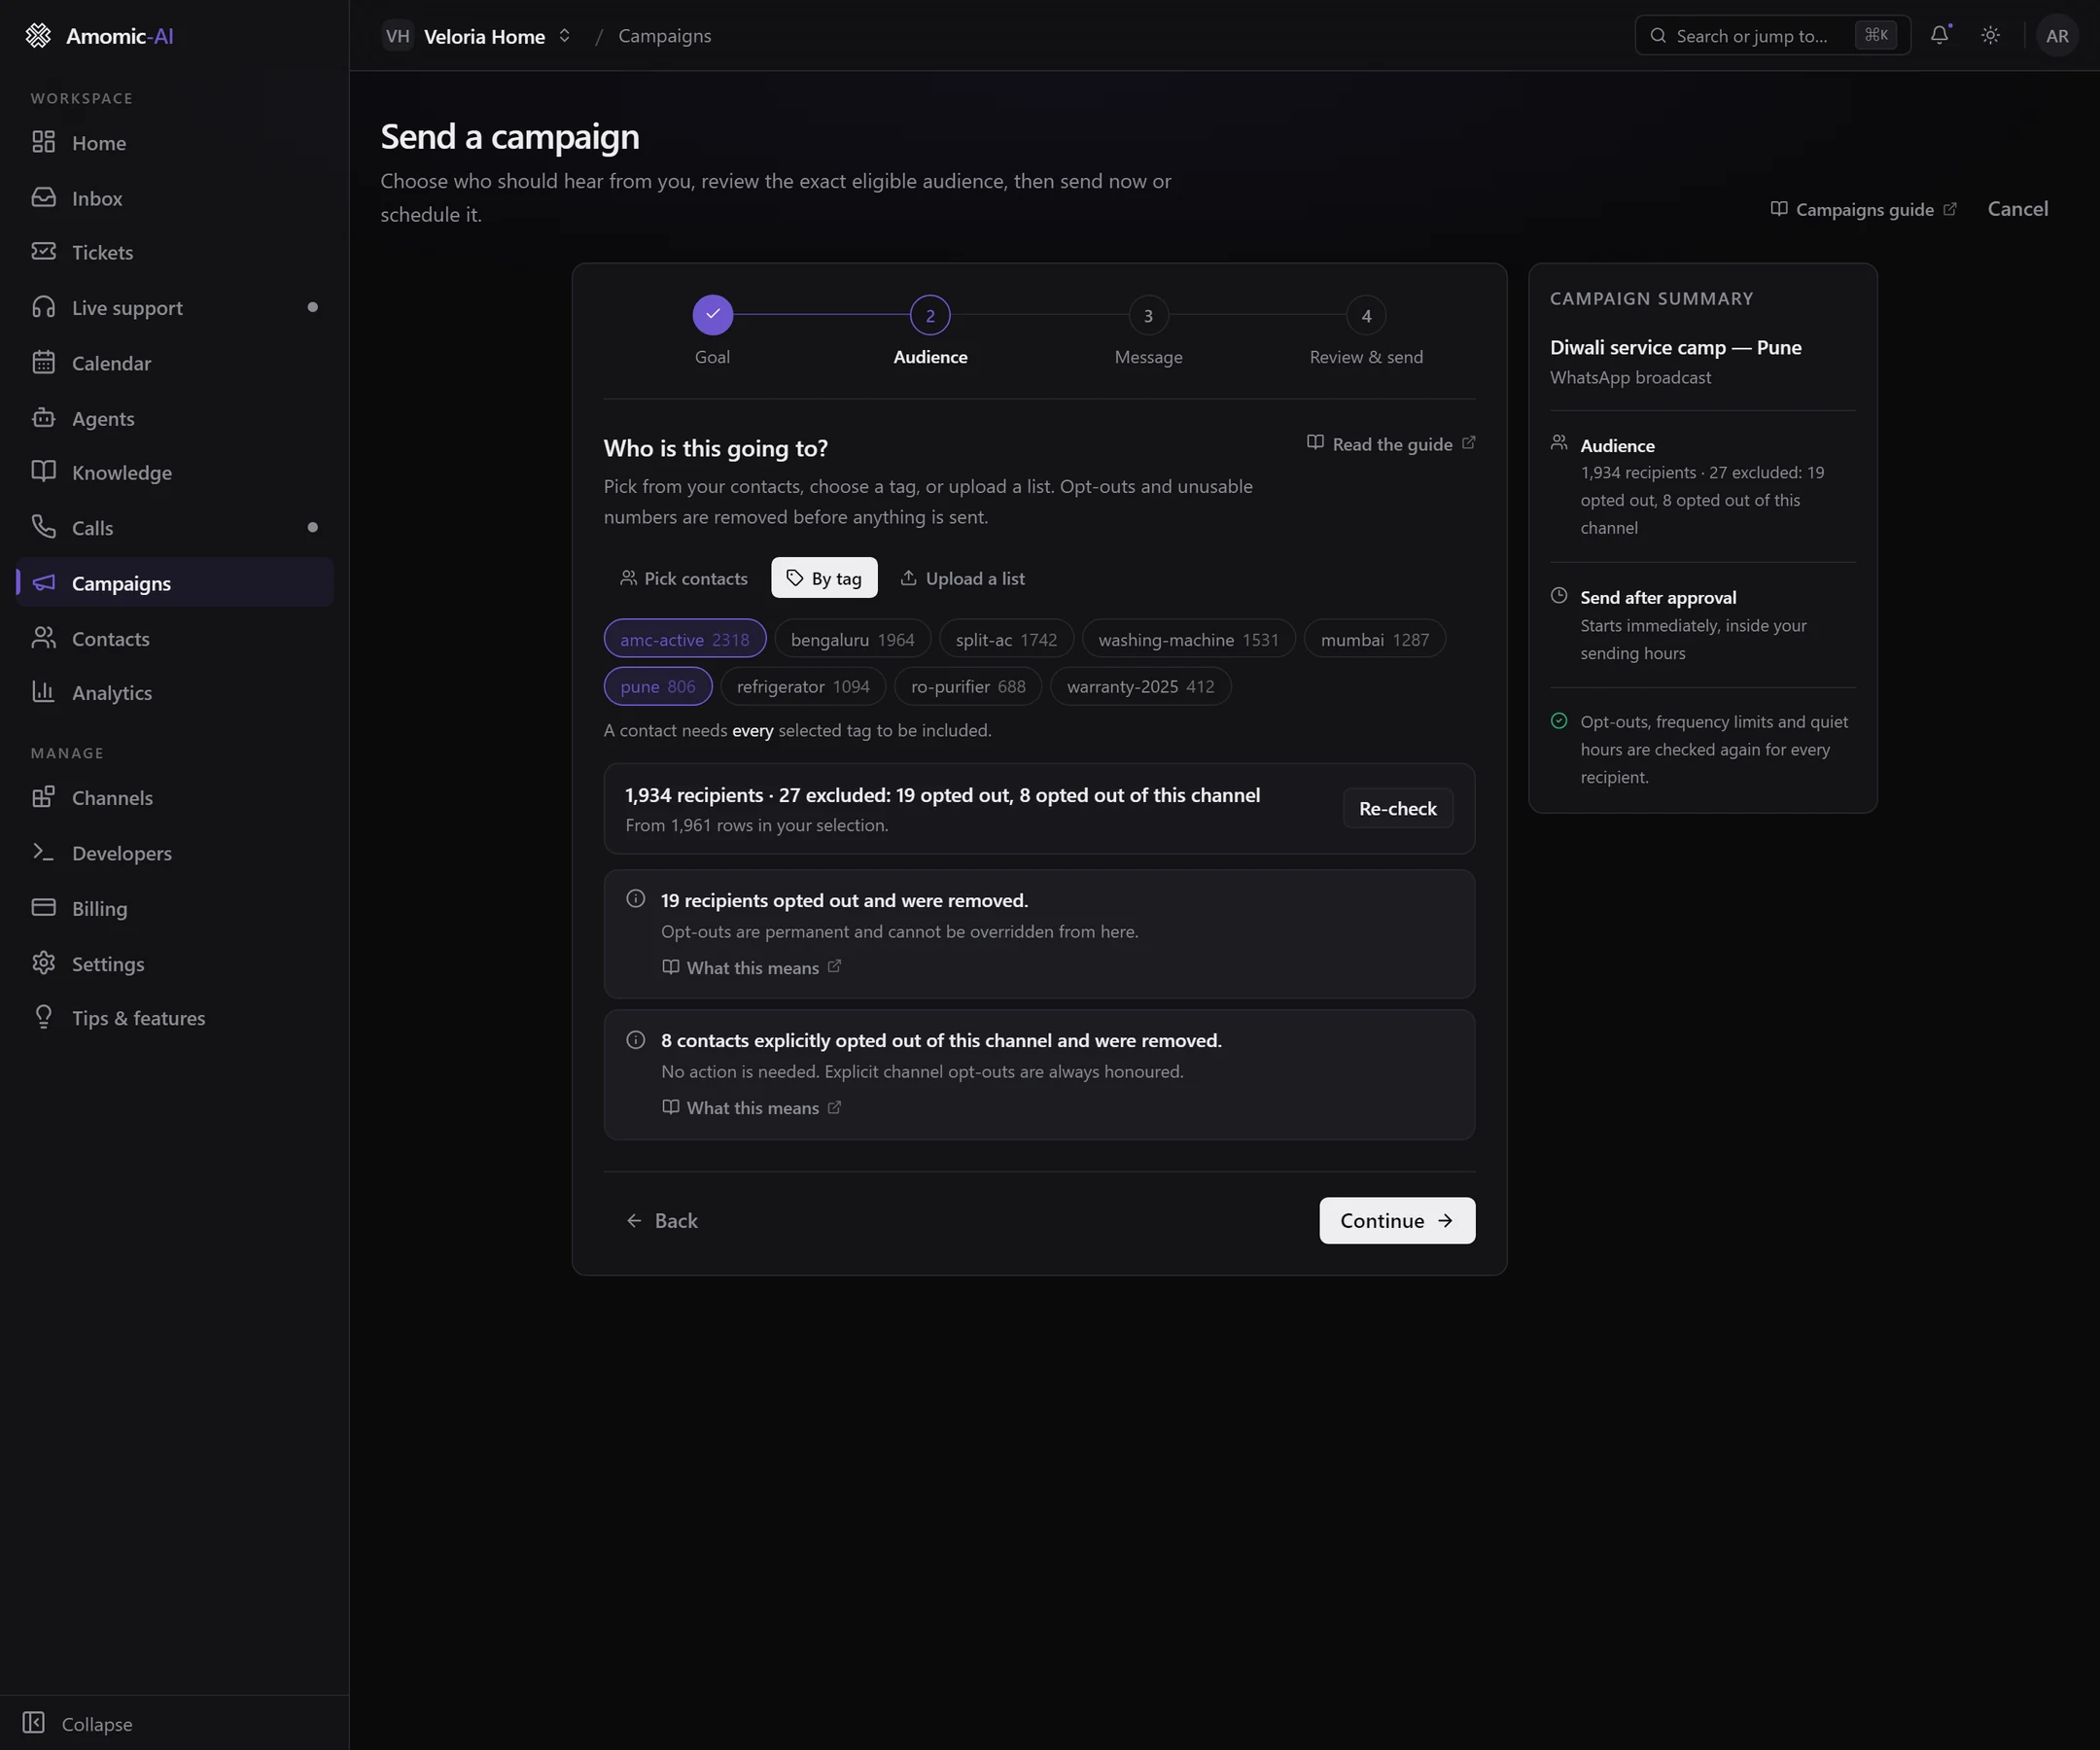Toggle the light/dark theme sun icon
This screenshot has width=2100, height=1750.
click(1990, 35)
